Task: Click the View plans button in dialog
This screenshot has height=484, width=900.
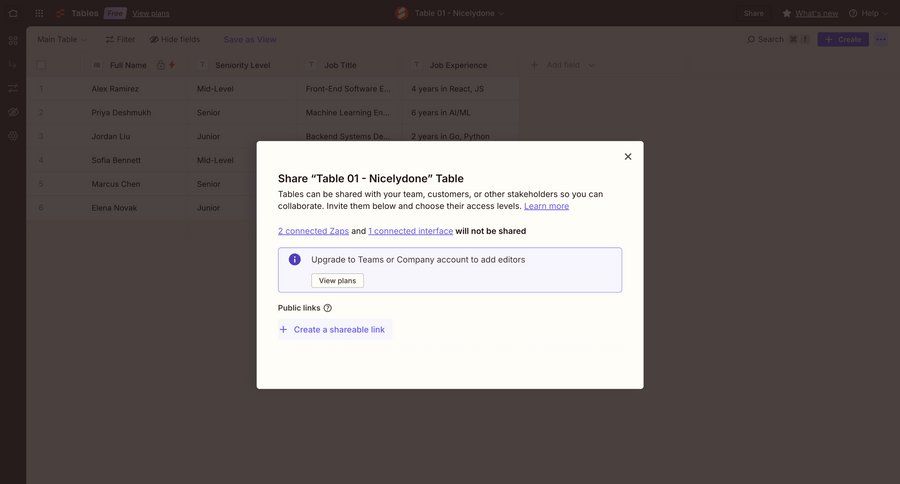Action: 338,281
